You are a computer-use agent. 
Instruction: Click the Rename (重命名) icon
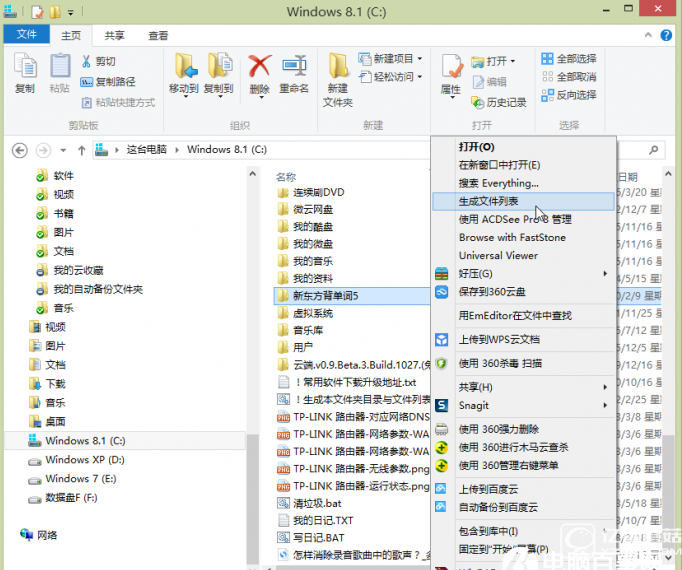click(294, 73)
